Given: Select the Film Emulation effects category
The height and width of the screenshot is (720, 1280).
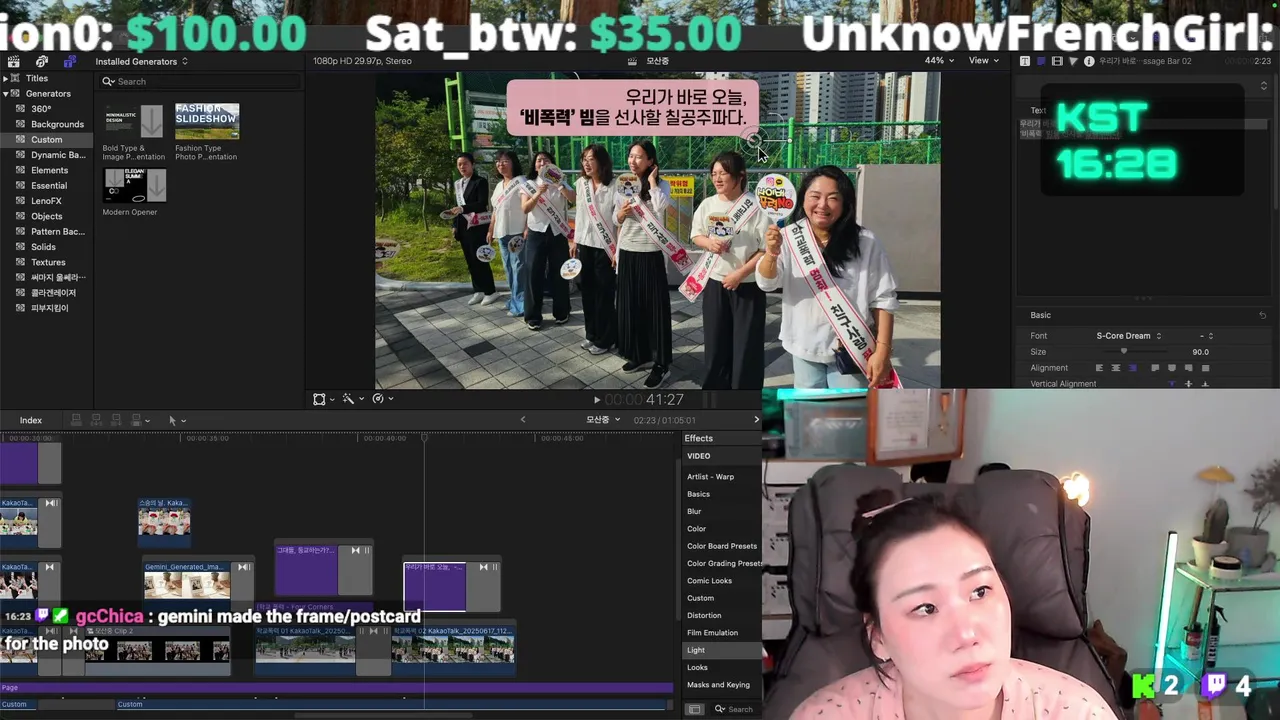Looking at the screenshot, I should [x=712, y=633].
